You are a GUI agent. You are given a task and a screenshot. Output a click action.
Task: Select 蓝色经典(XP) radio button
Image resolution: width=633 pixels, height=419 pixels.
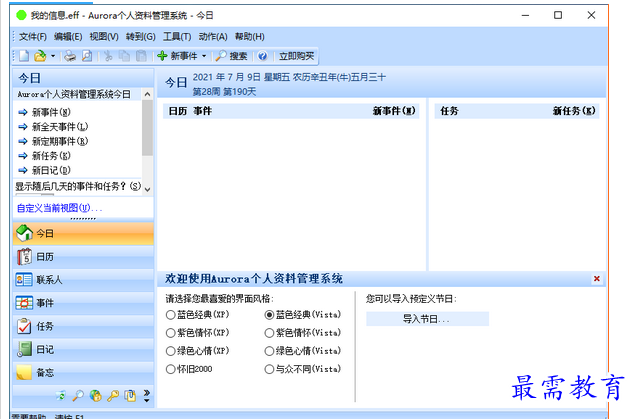(171, 314)
